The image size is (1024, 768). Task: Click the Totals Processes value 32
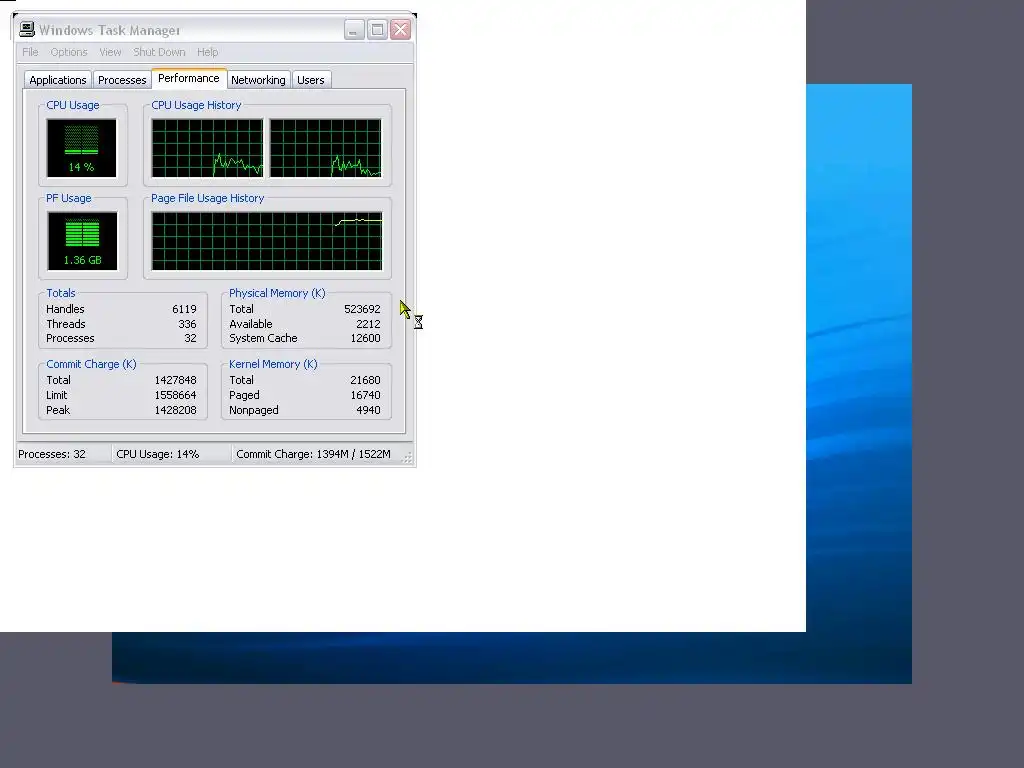190,338
